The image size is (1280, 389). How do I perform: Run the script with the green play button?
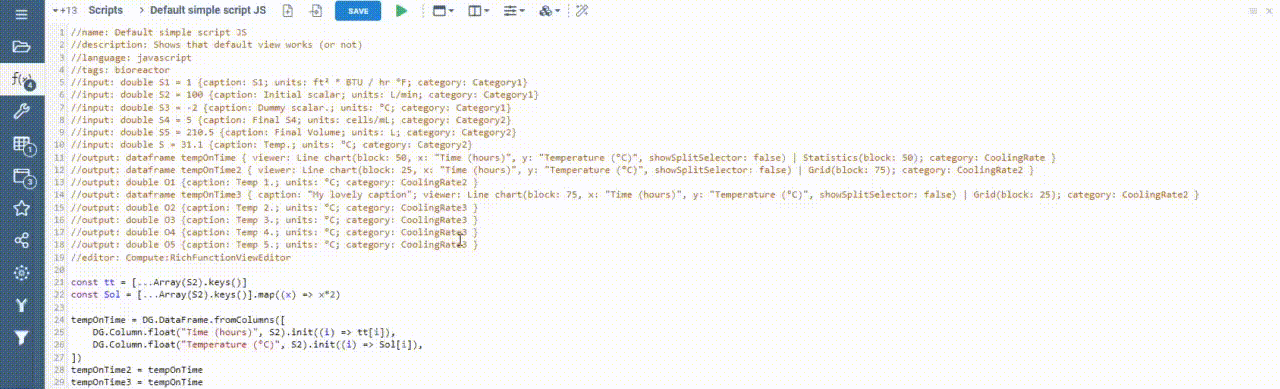[x=401, y=10]
